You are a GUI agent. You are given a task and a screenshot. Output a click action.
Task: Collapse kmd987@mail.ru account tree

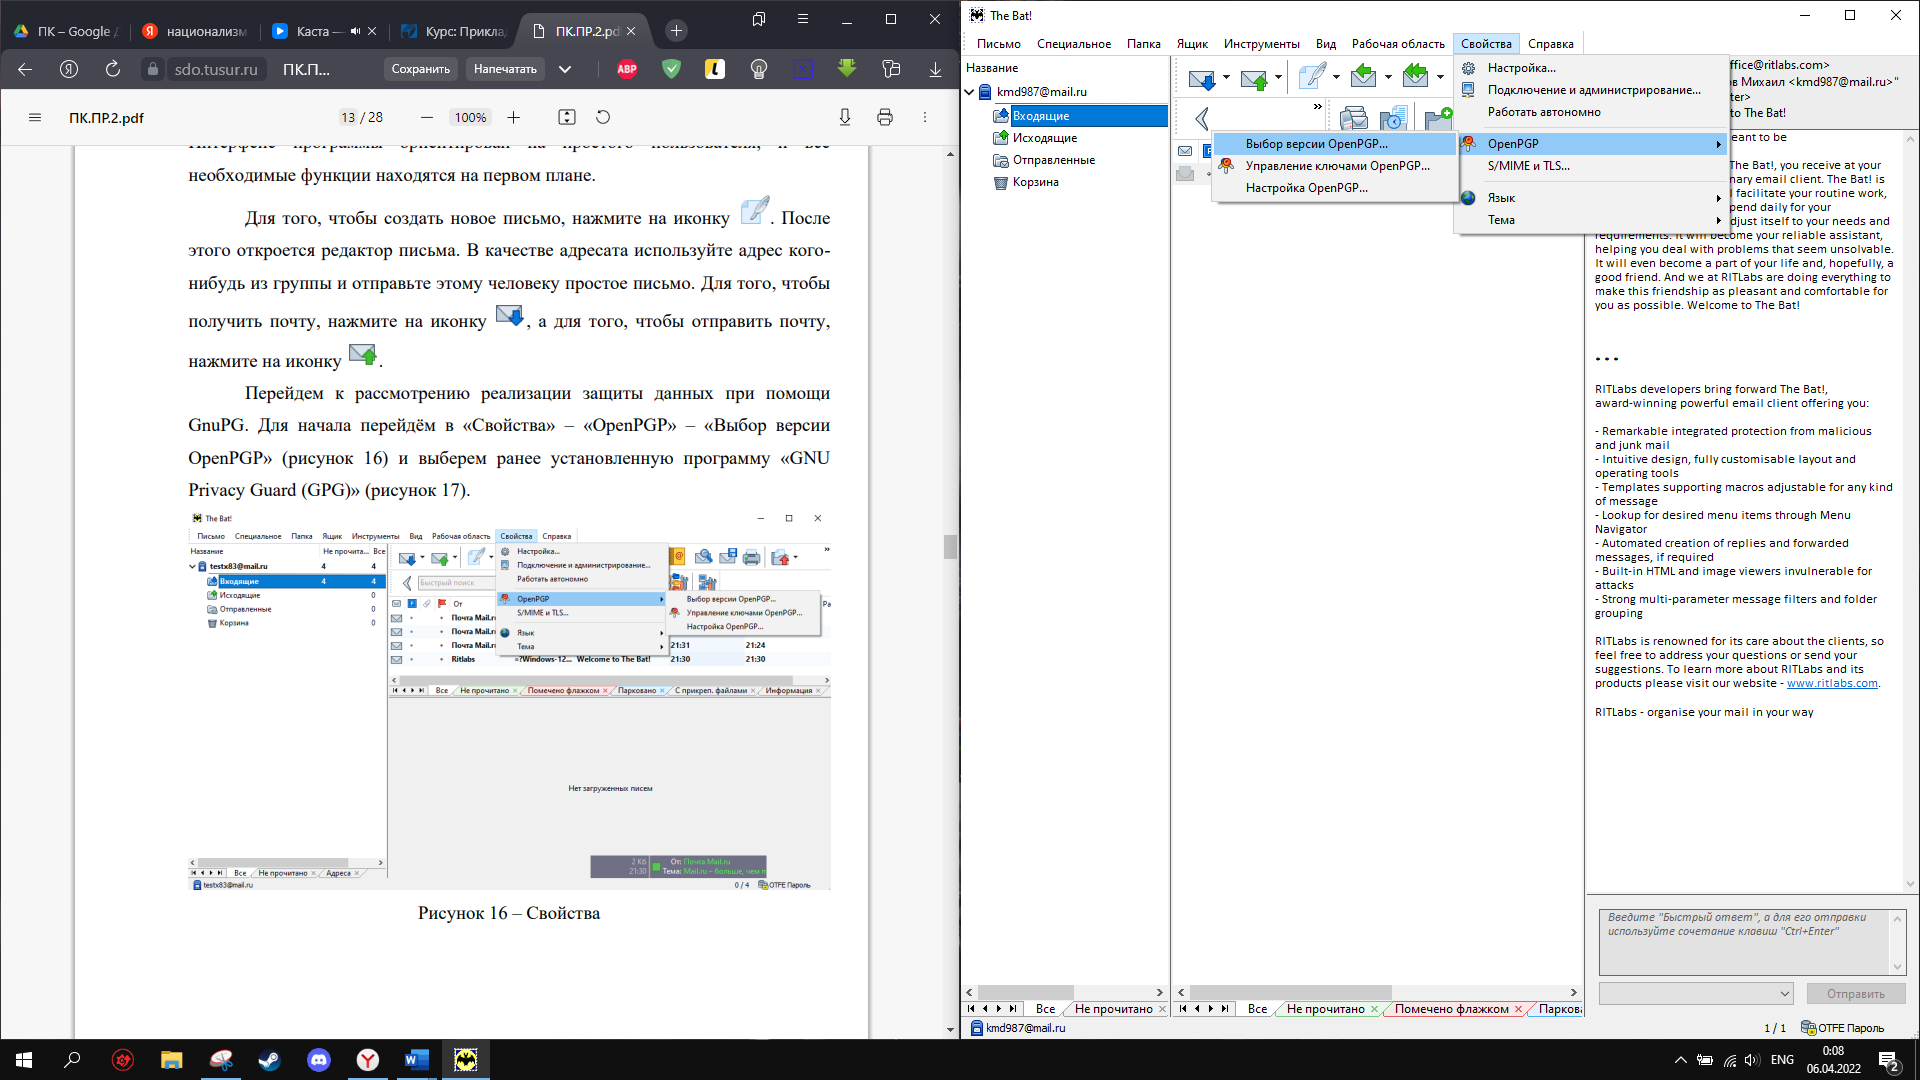(970, 92)
